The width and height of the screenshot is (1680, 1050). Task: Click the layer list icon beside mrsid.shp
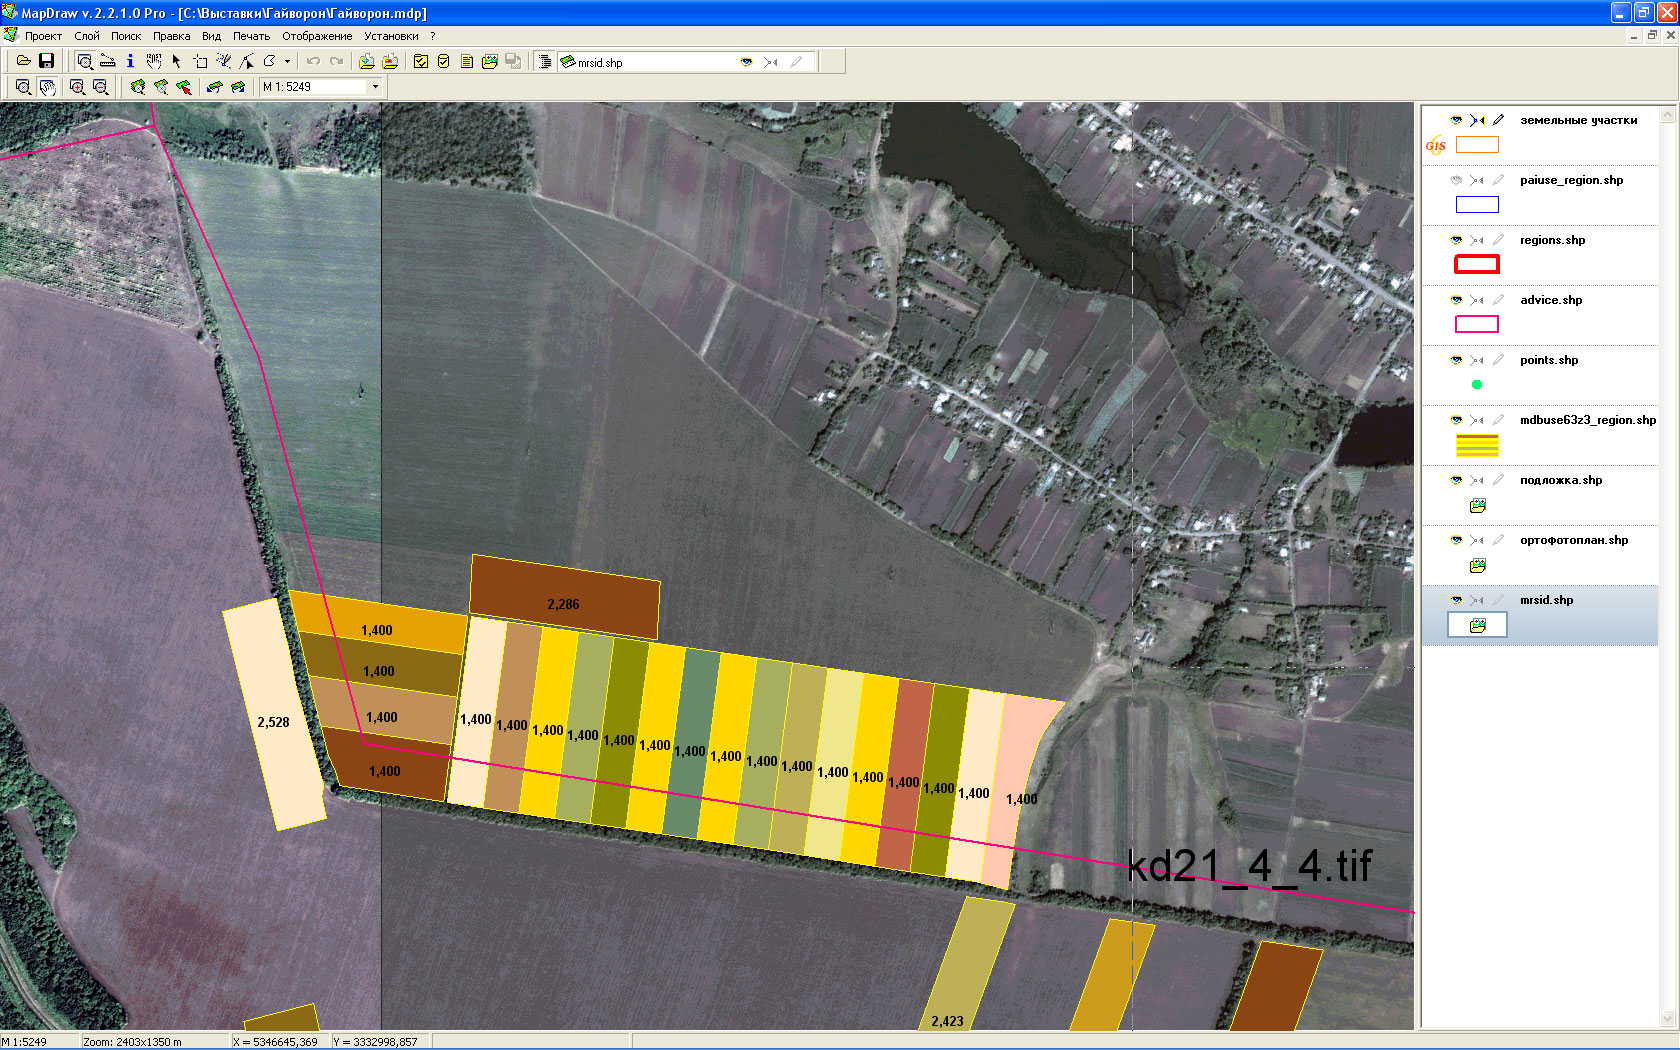[545, 62]
